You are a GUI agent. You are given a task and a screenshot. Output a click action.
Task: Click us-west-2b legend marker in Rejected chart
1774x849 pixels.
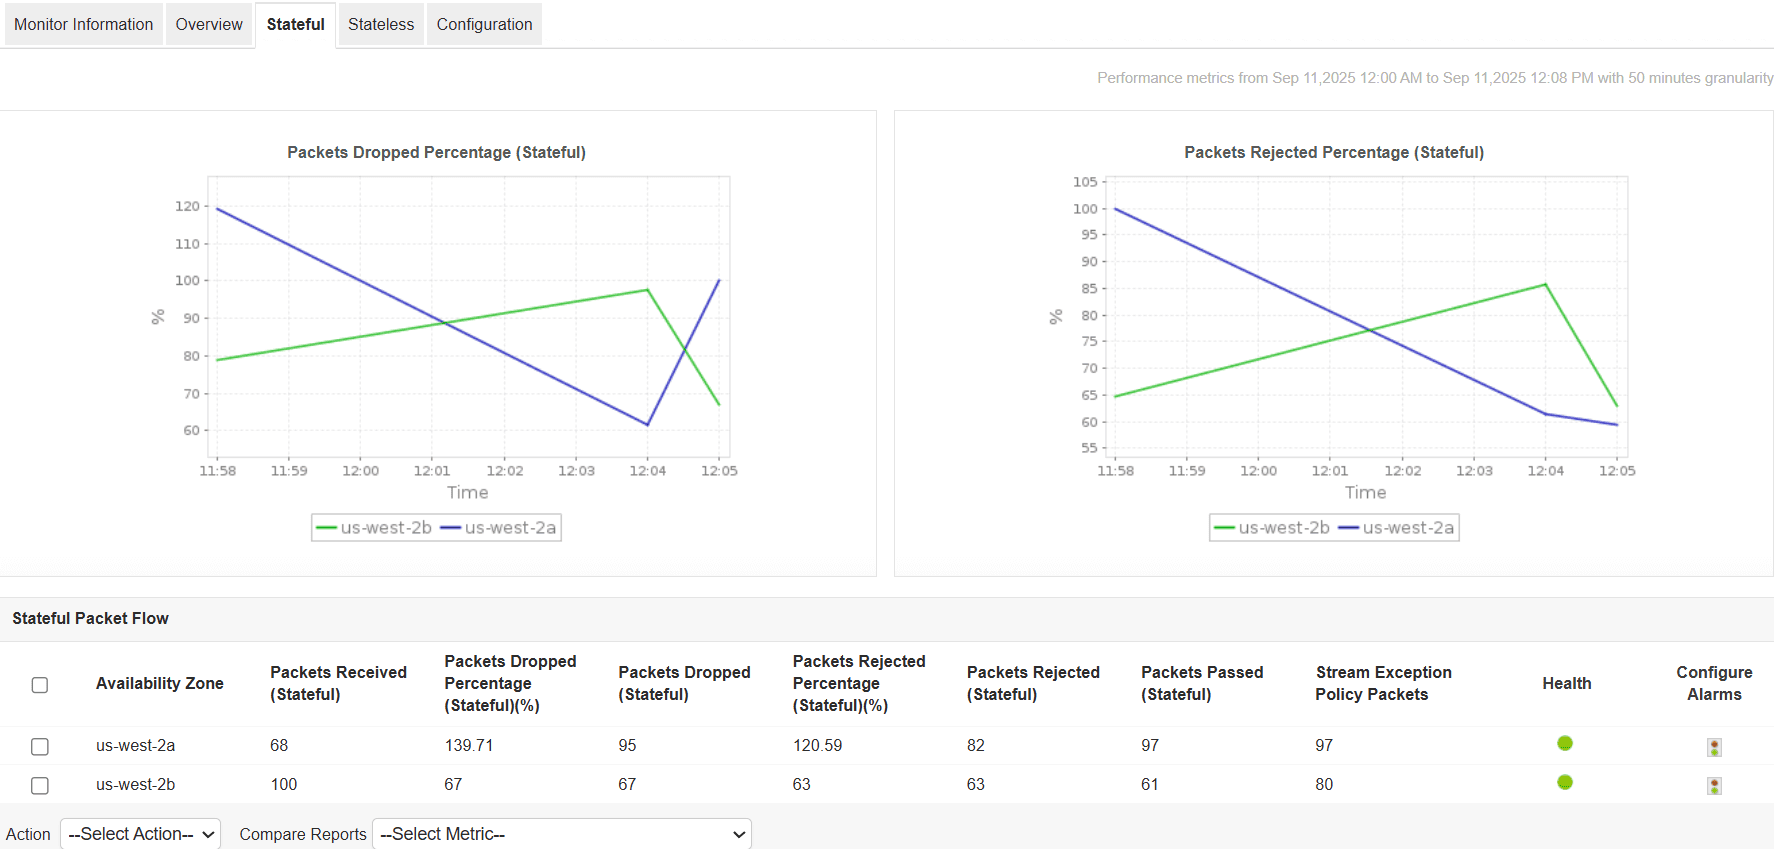click(1224, 528)
